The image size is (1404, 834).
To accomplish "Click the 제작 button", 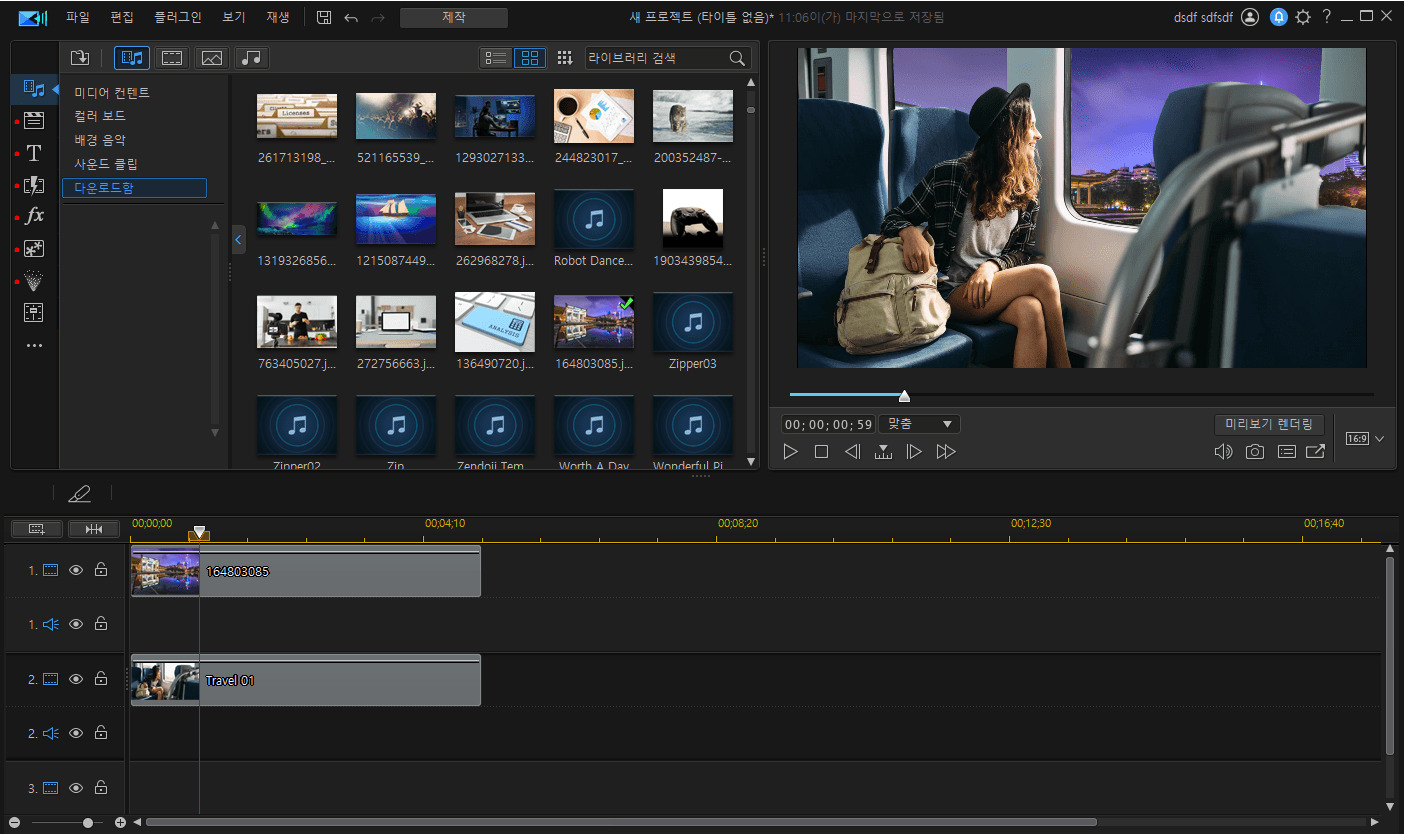I will coord(453,17).
